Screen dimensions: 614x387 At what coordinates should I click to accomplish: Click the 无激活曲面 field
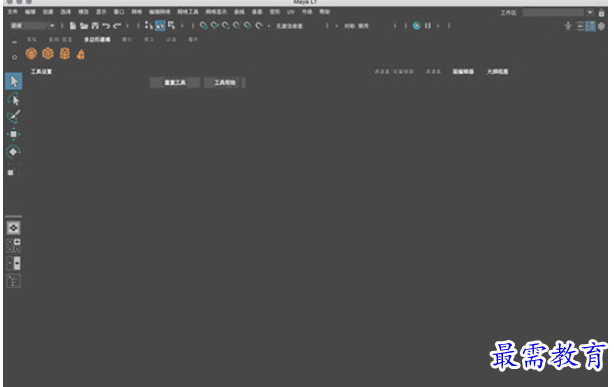pyautogui.click(x=289, y=26)
